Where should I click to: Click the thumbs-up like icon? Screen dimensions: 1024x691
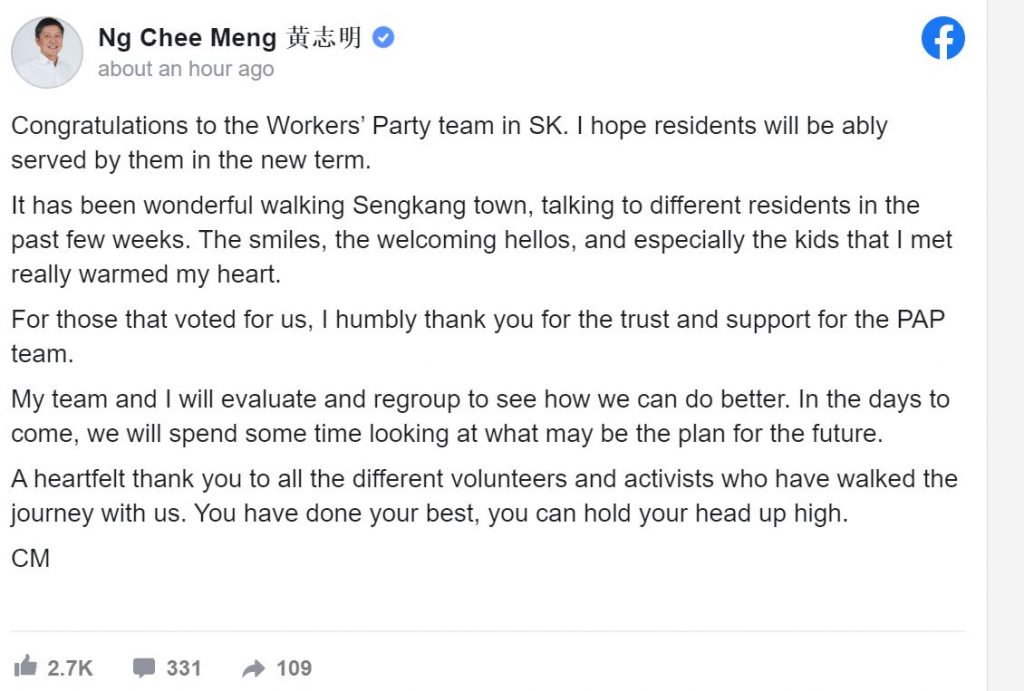pos(25,666)
